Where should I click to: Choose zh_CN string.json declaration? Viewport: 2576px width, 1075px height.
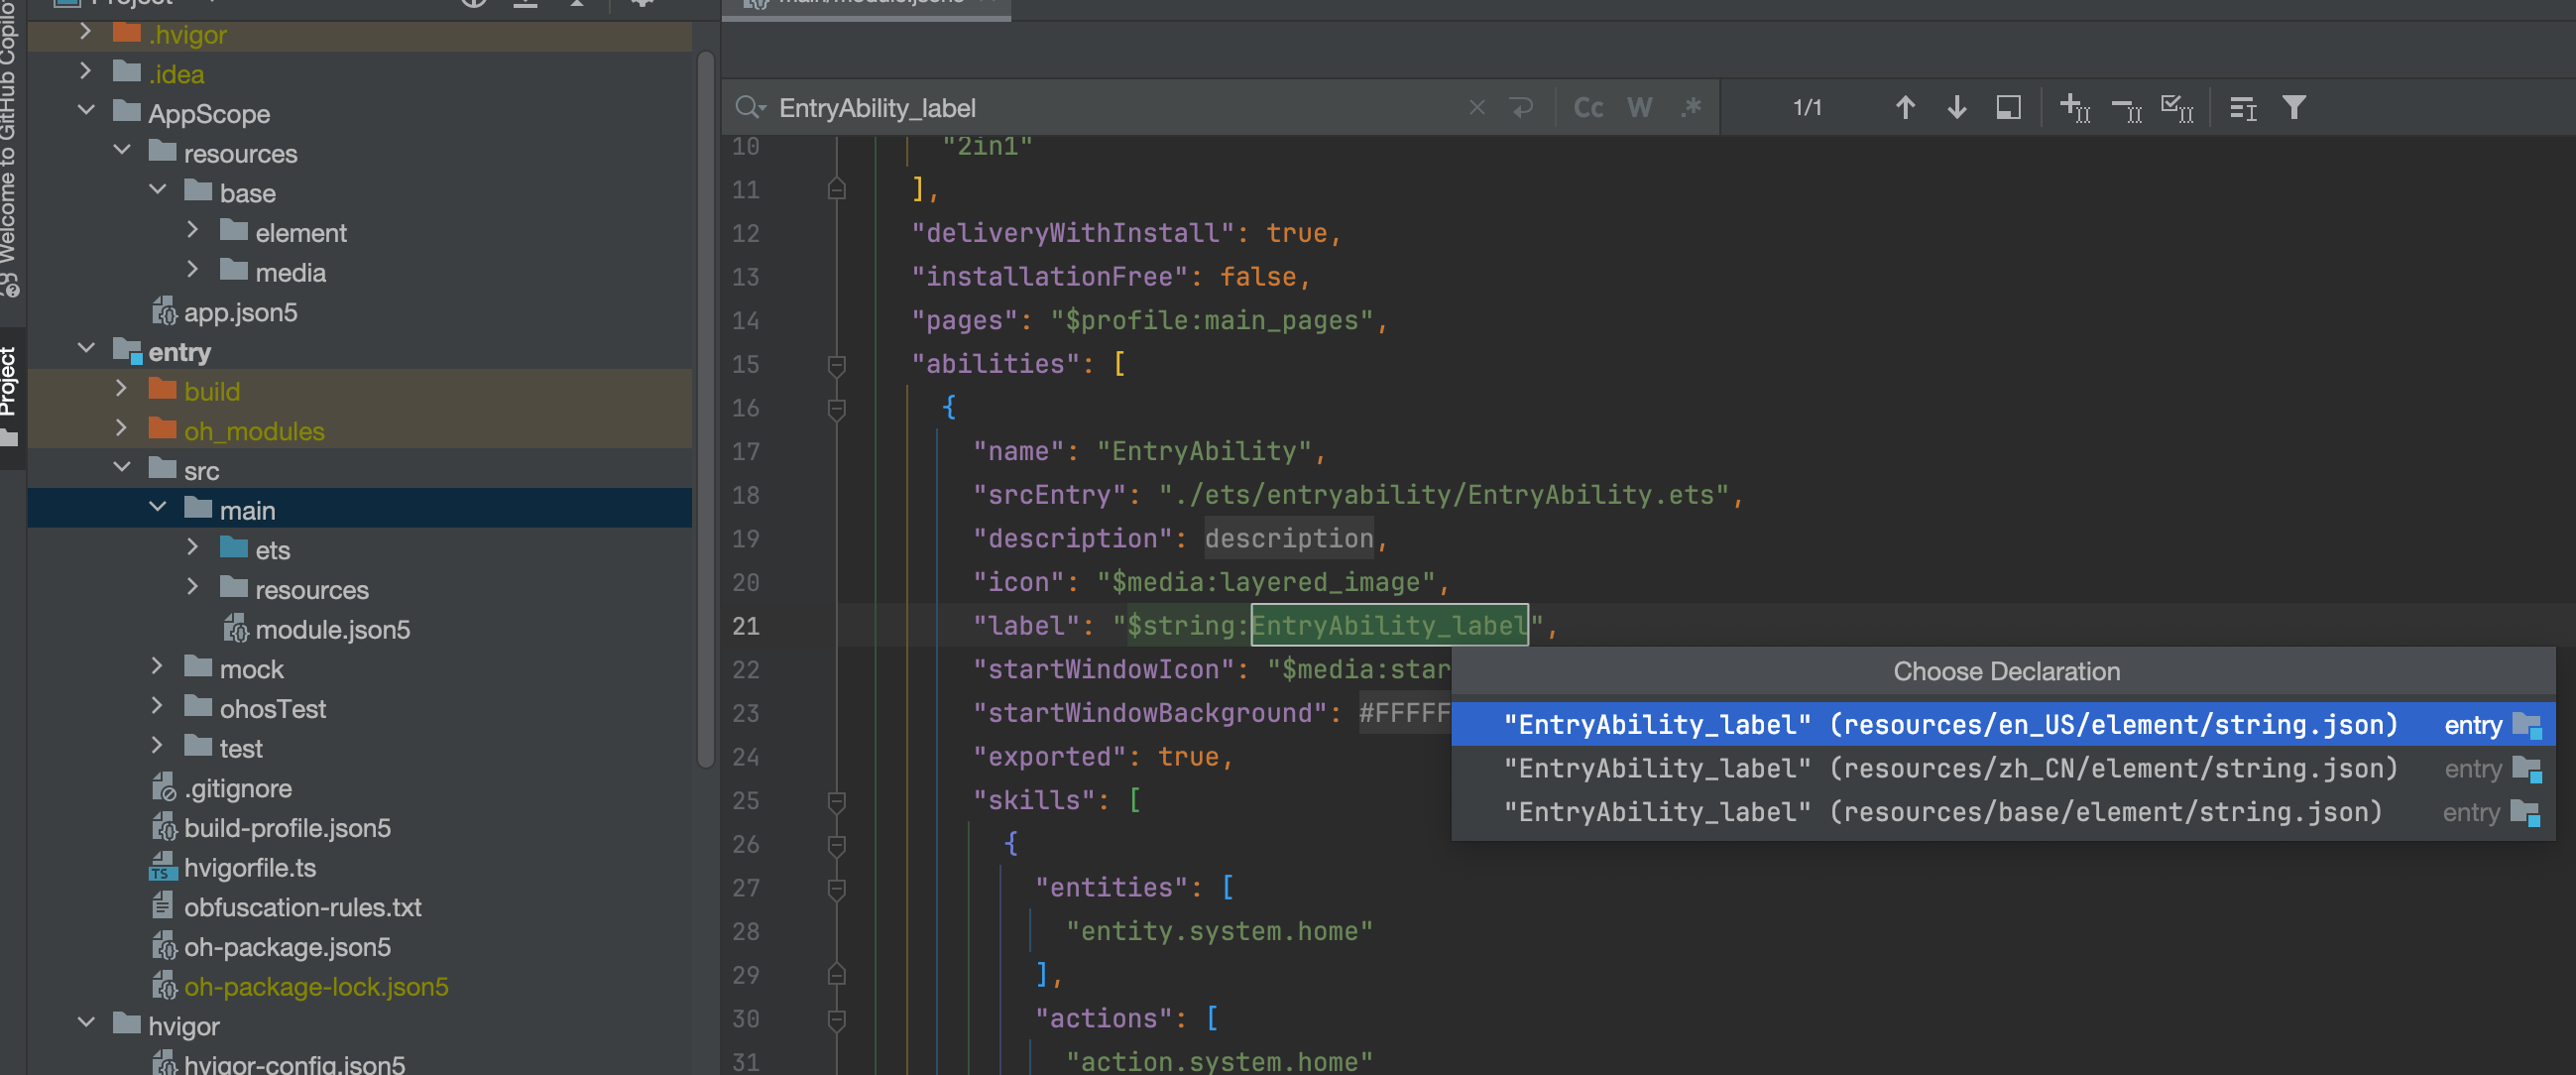(x=2003, y=768)
